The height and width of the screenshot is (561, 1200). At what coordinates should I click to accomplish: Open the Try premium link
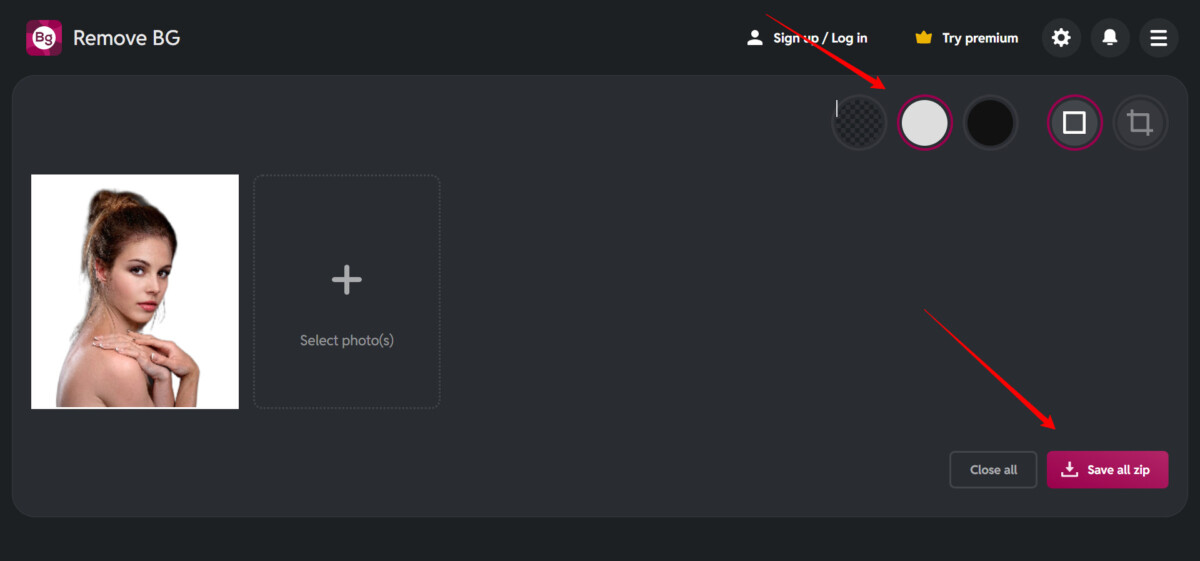click(x=980, y=38)
